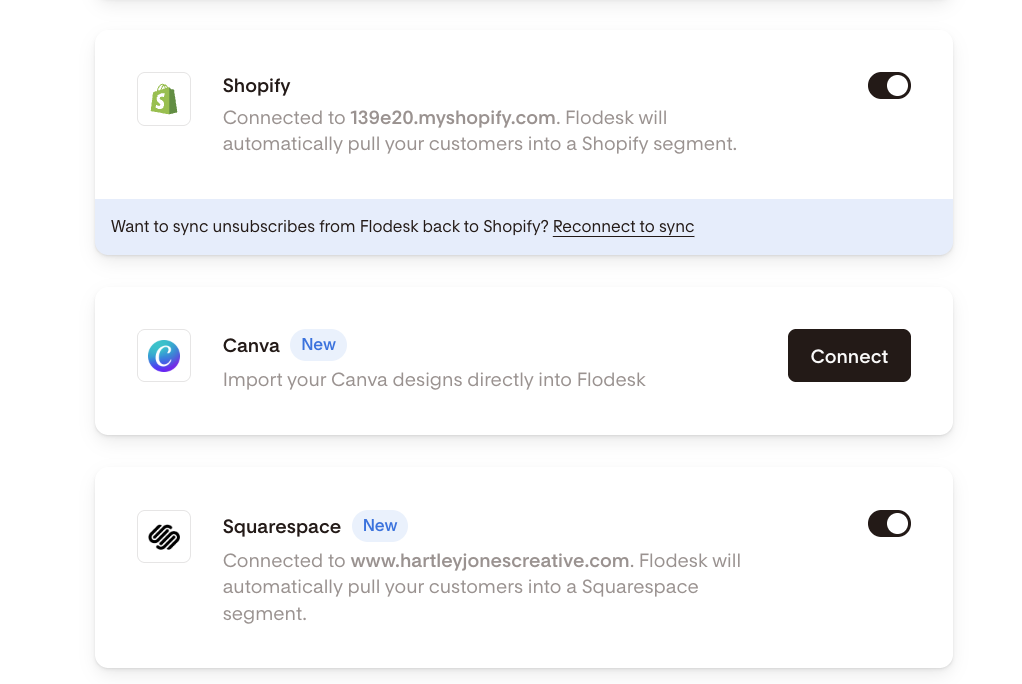
Task: Click the New badge next to Canva
Action: pyautogui.click(x=318, y=345)
